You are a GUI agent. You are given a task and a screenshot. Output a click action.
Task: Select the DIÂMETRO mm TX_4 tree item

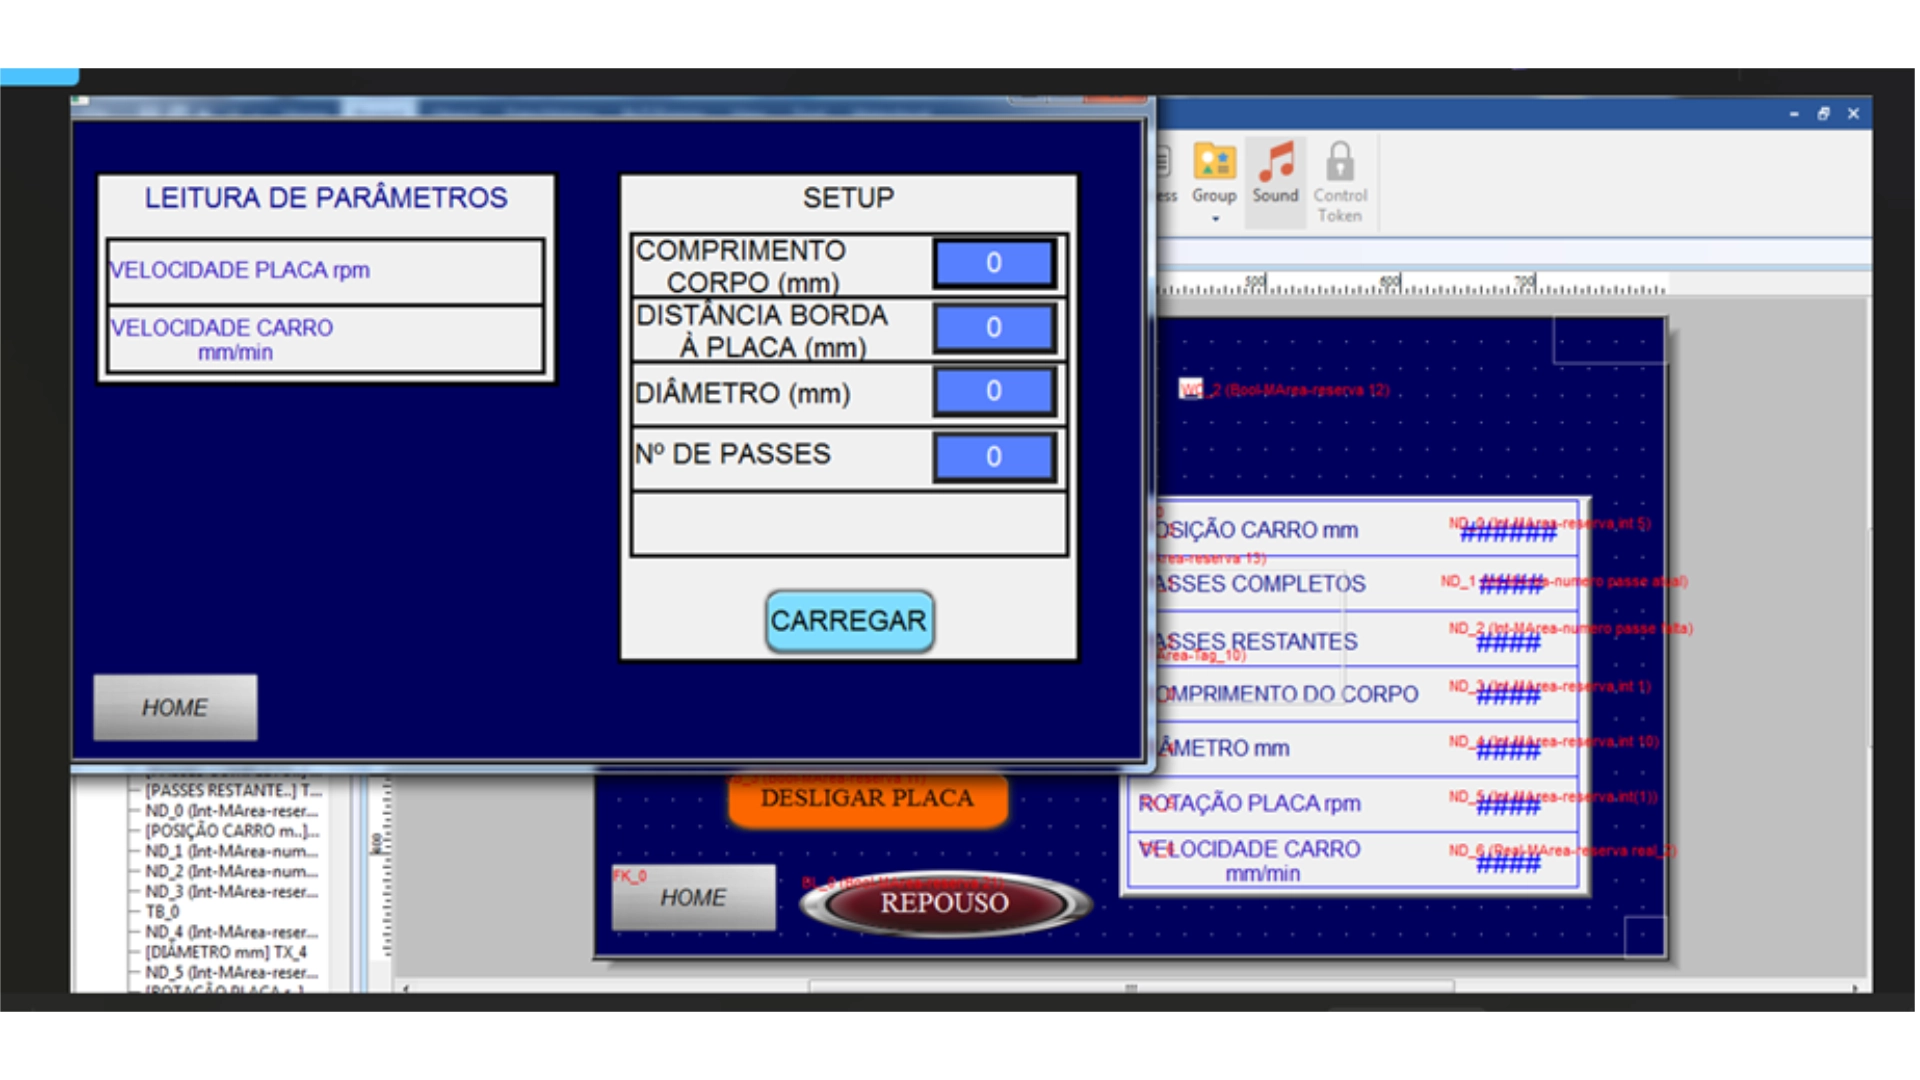pyautogui.click(x=226, y=952)
